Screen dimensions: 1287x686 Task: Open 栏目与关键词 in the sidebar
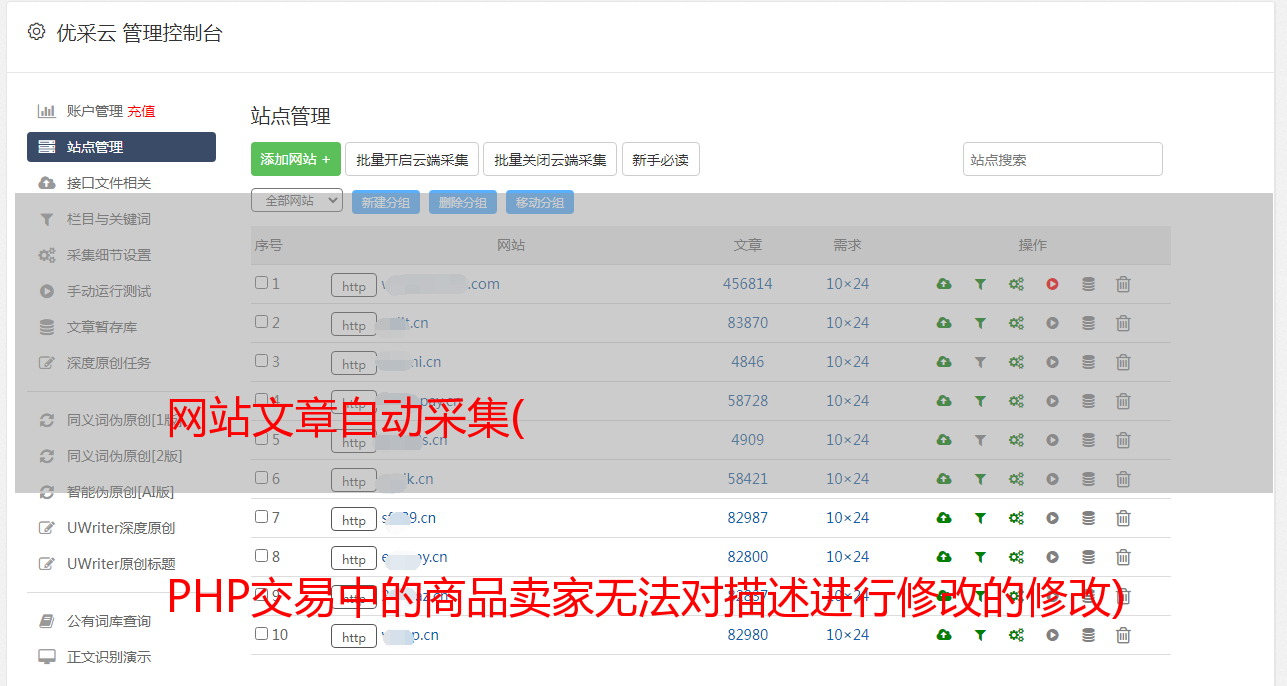(x=109, y=219)
